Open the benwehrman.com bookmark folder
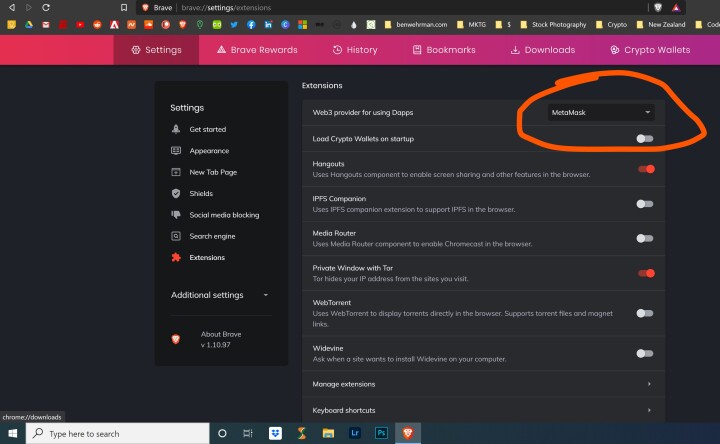 [416, 24]
